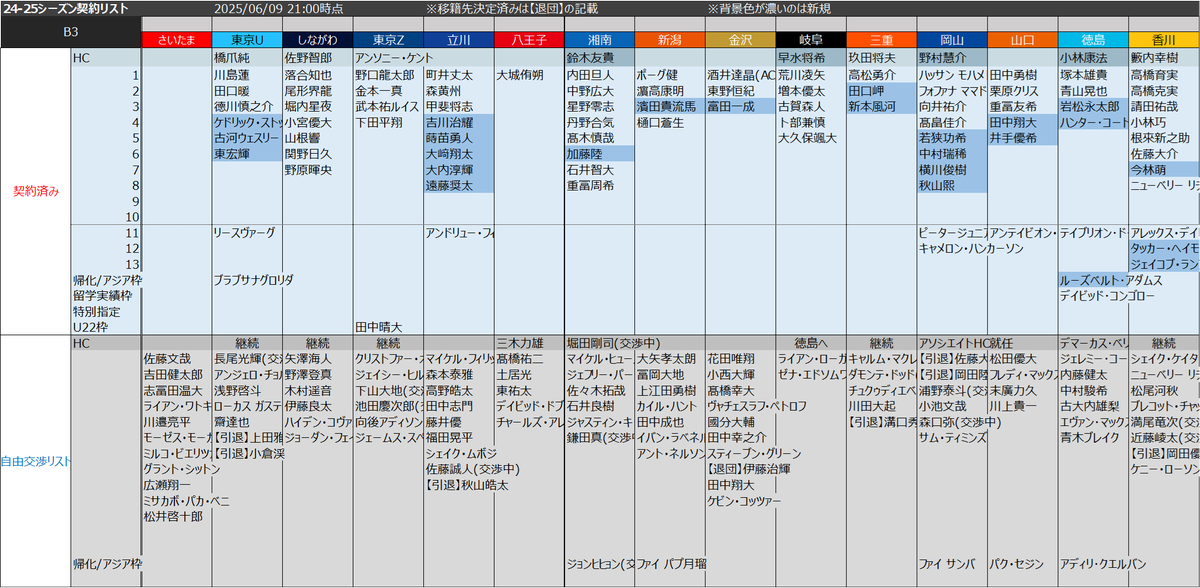The height and width of the screenshot is (588, 1200).
Task: Select the アソシエイトHC就任 note cell
Action: click(965, 343)
